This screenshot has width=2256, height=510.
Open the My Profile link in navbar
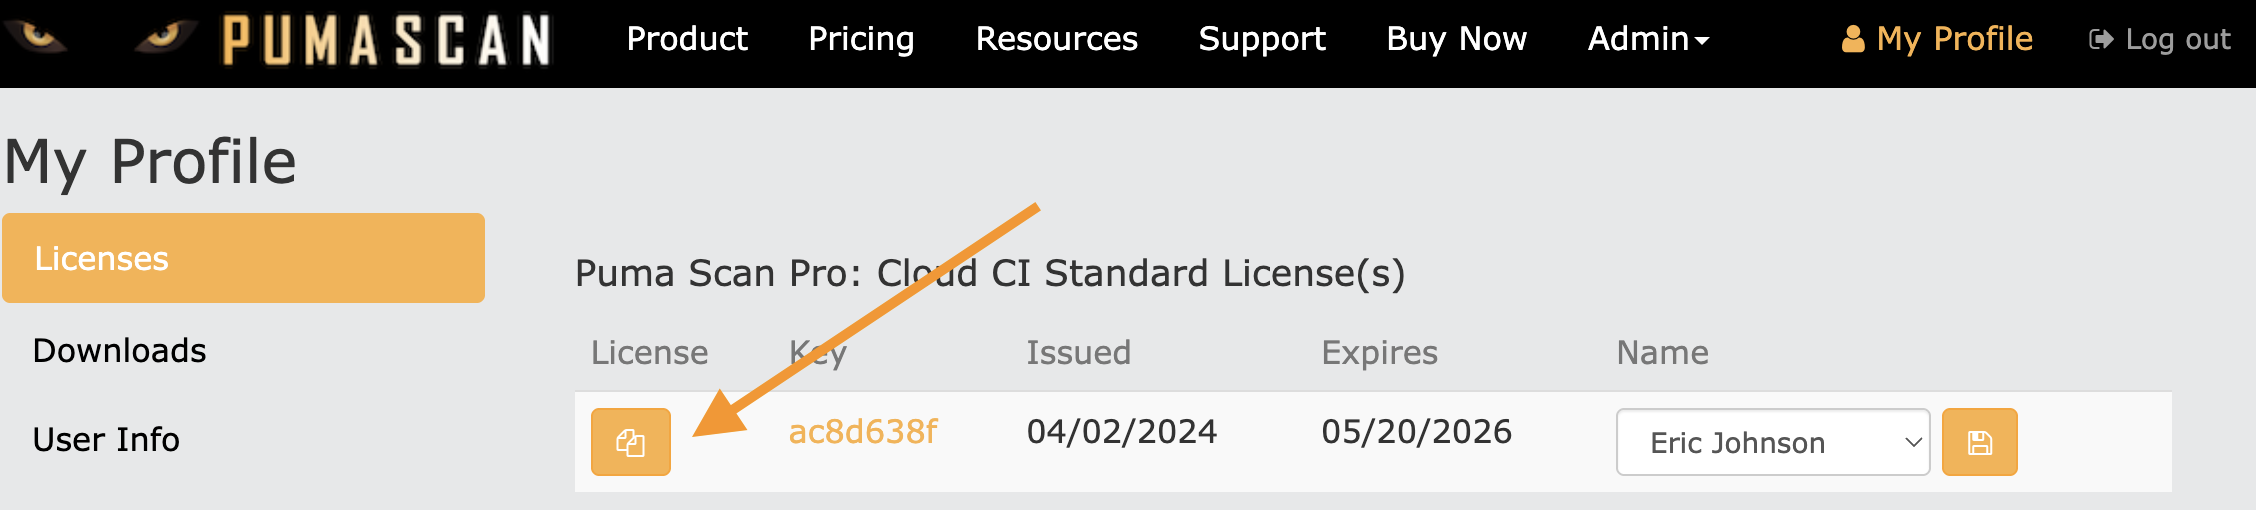tap(1937, 39)
